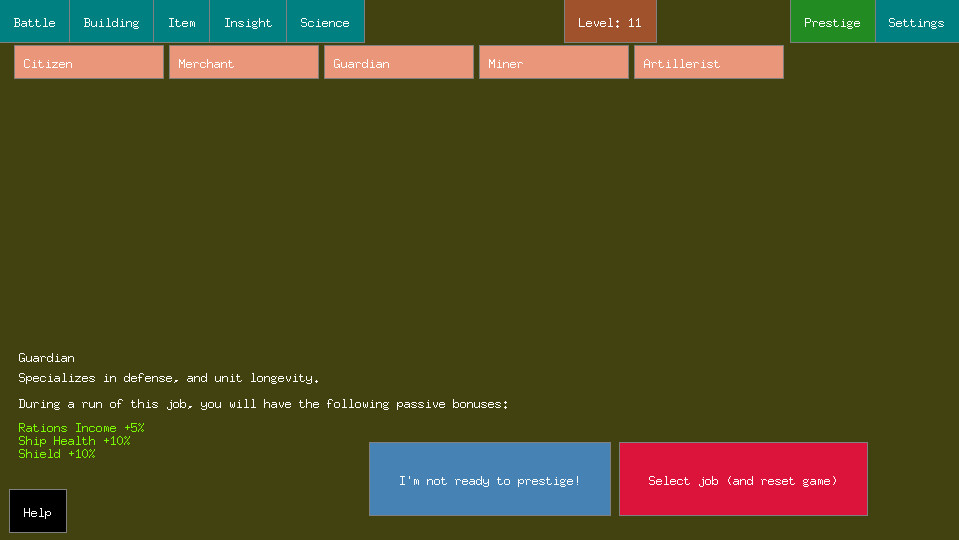This screenshot has height=540, width=959.
Task: Select the Artillerist job
Action: [709, 62]
